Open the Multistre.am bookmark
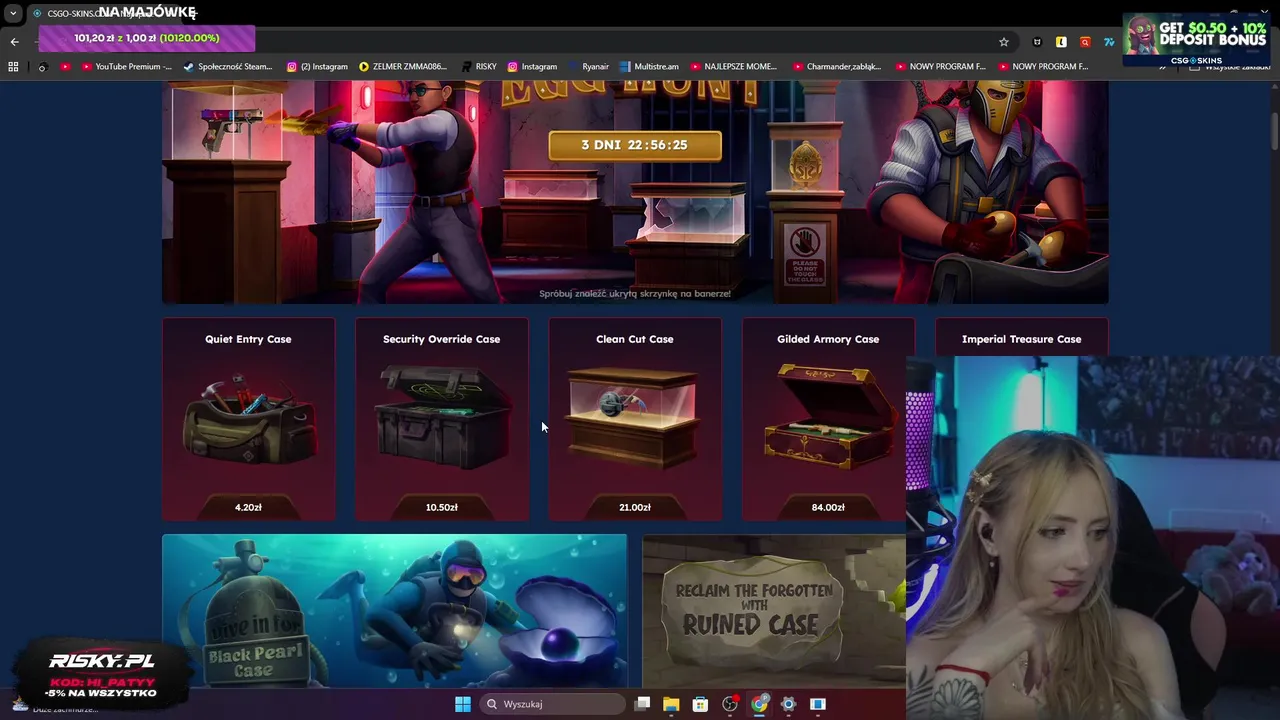Screen dimensions: 1280x720 pyautogui.click(x=649, y=67)
